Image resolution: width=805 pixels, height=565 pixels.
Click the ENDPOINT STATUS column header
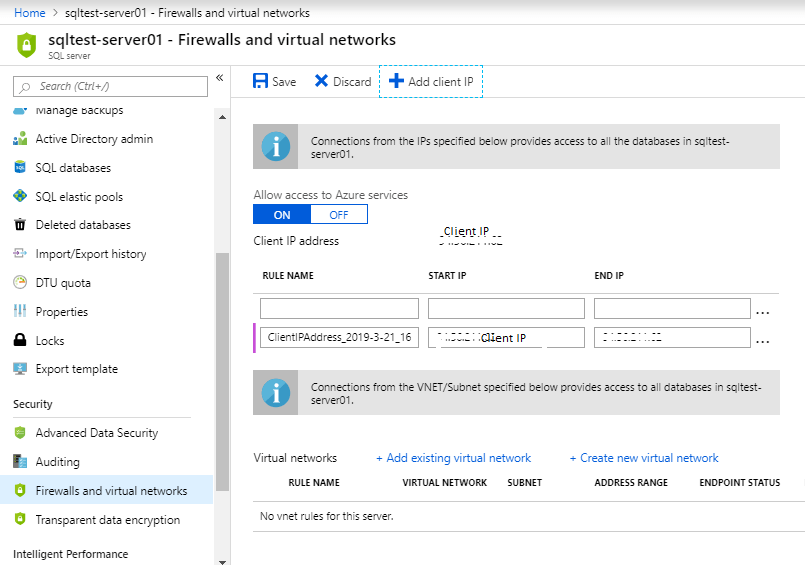tap(739, 482)
